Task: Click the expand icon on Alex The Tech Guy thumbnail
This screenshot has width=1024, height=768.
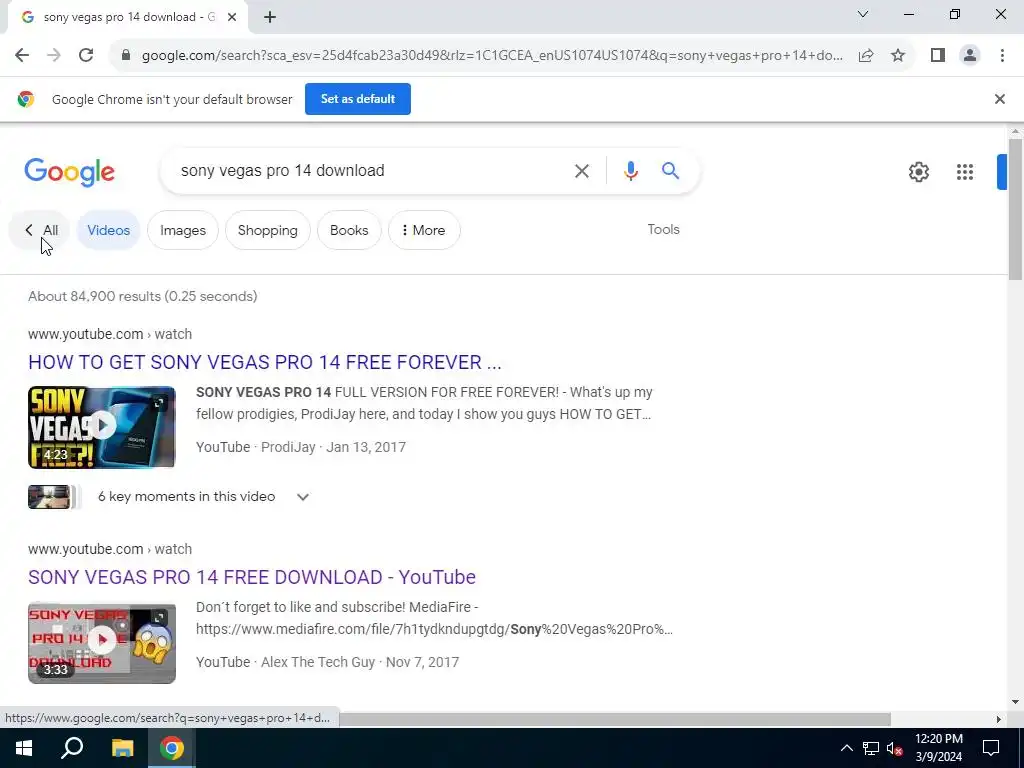Action: point(159,618)
